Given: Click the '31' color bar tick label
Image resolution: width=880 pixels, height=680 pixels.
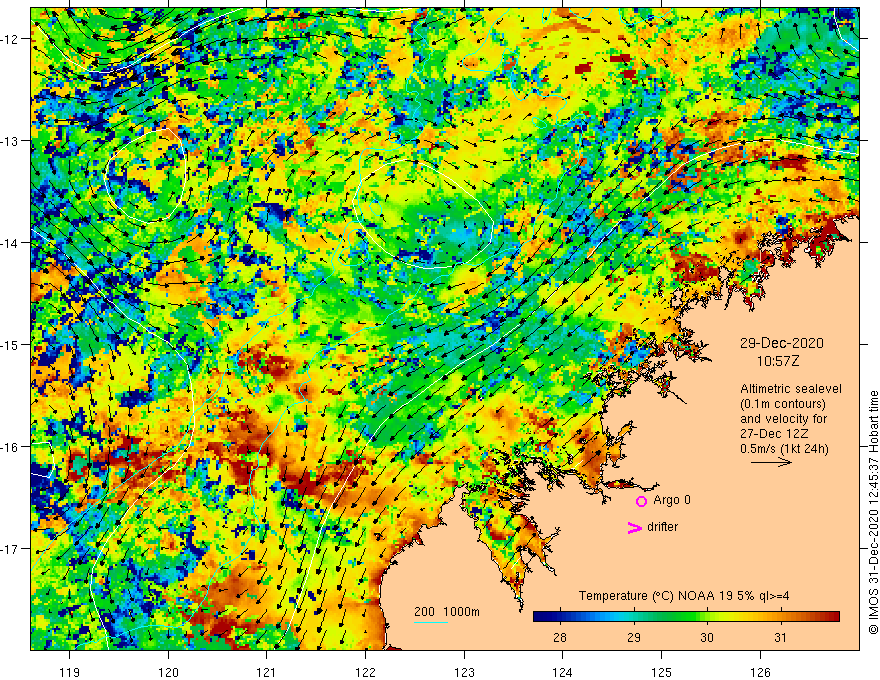Looking at the screenshot, I should tap(780, 637).
